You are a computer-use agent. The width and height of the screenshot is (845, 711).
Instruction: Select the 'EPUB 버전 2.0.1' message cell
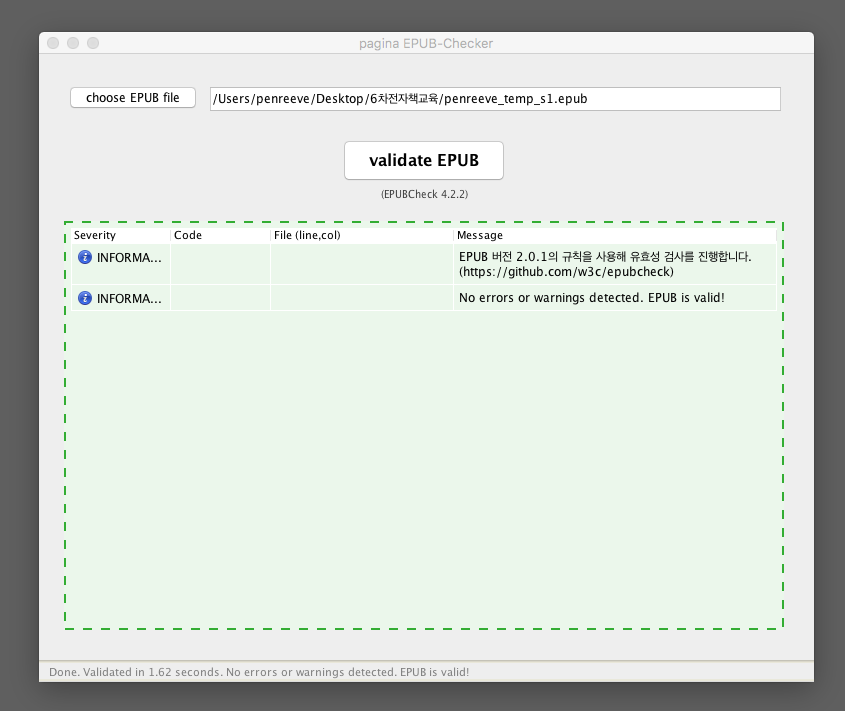tap(615, 264)
